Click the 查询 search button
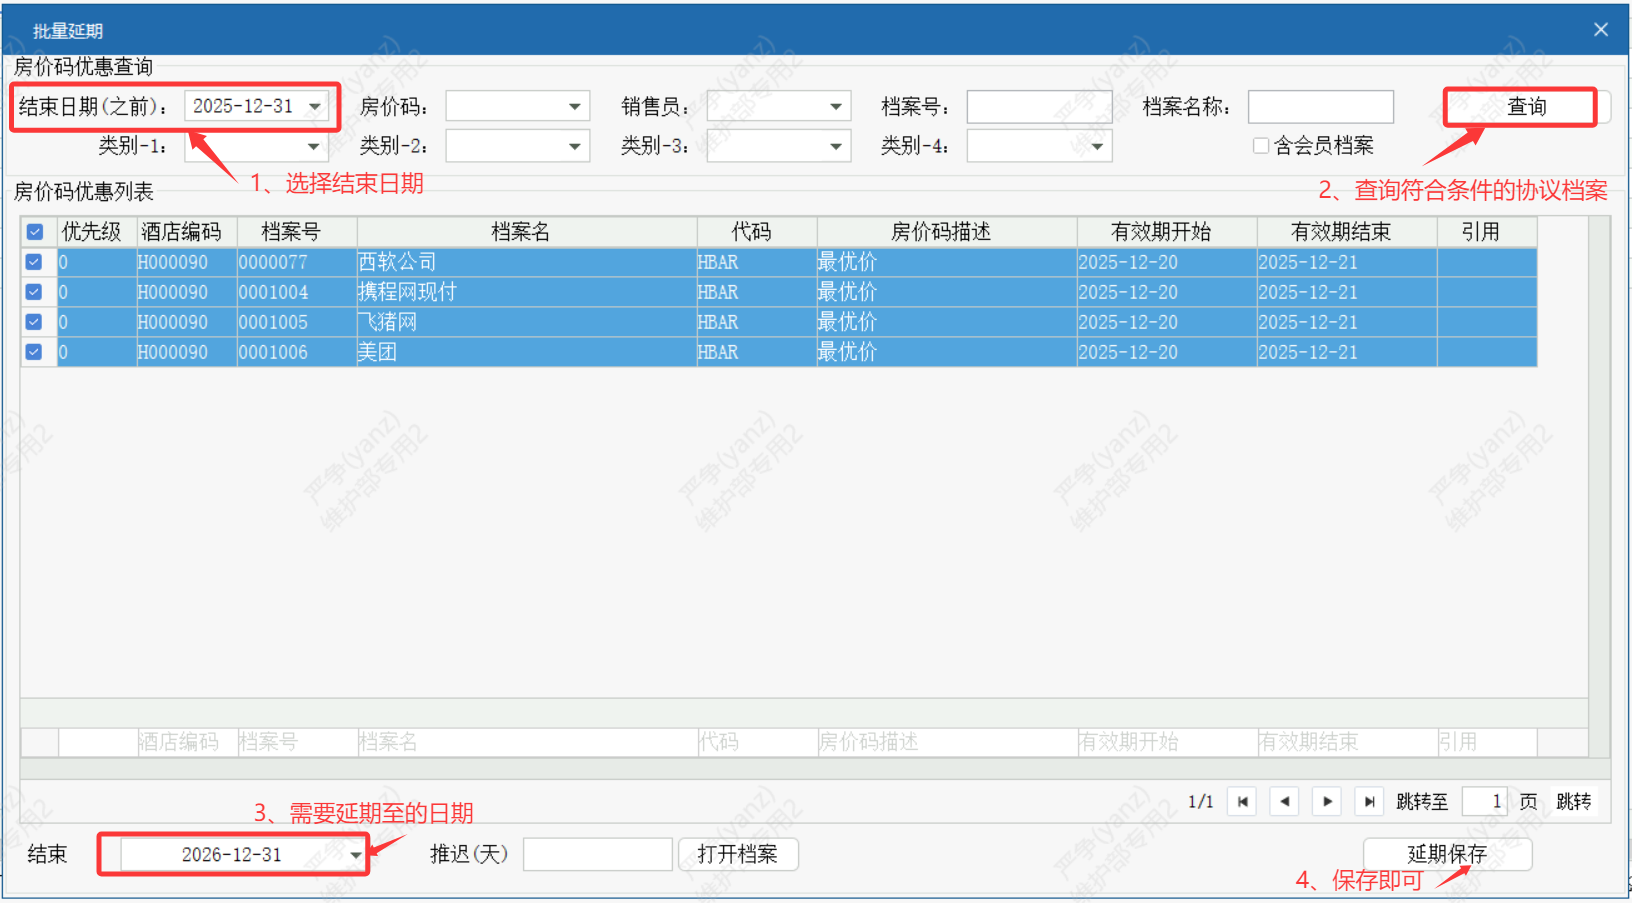This screenshot has width=1632, height=903. click(1525, 107)
